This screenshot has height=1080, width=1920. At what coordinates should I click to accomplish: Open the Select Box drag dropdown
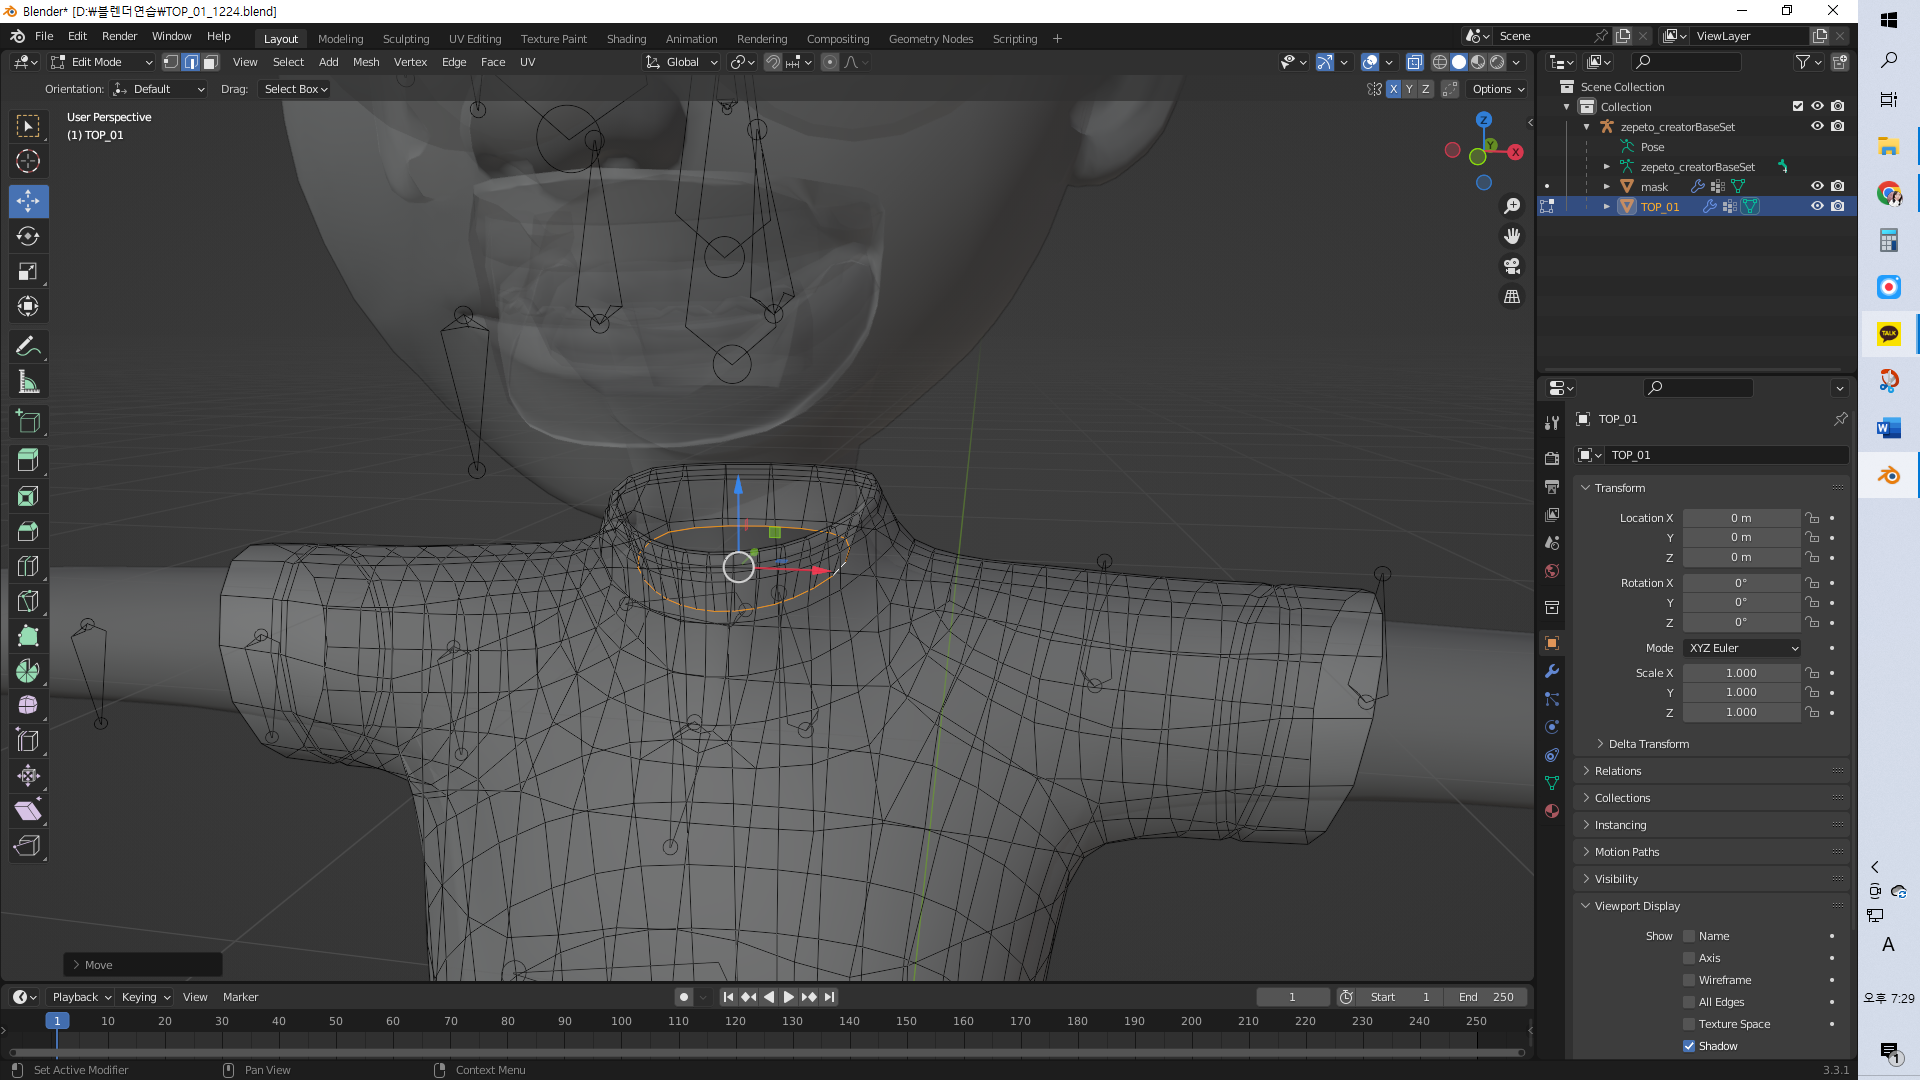[295, 89]
